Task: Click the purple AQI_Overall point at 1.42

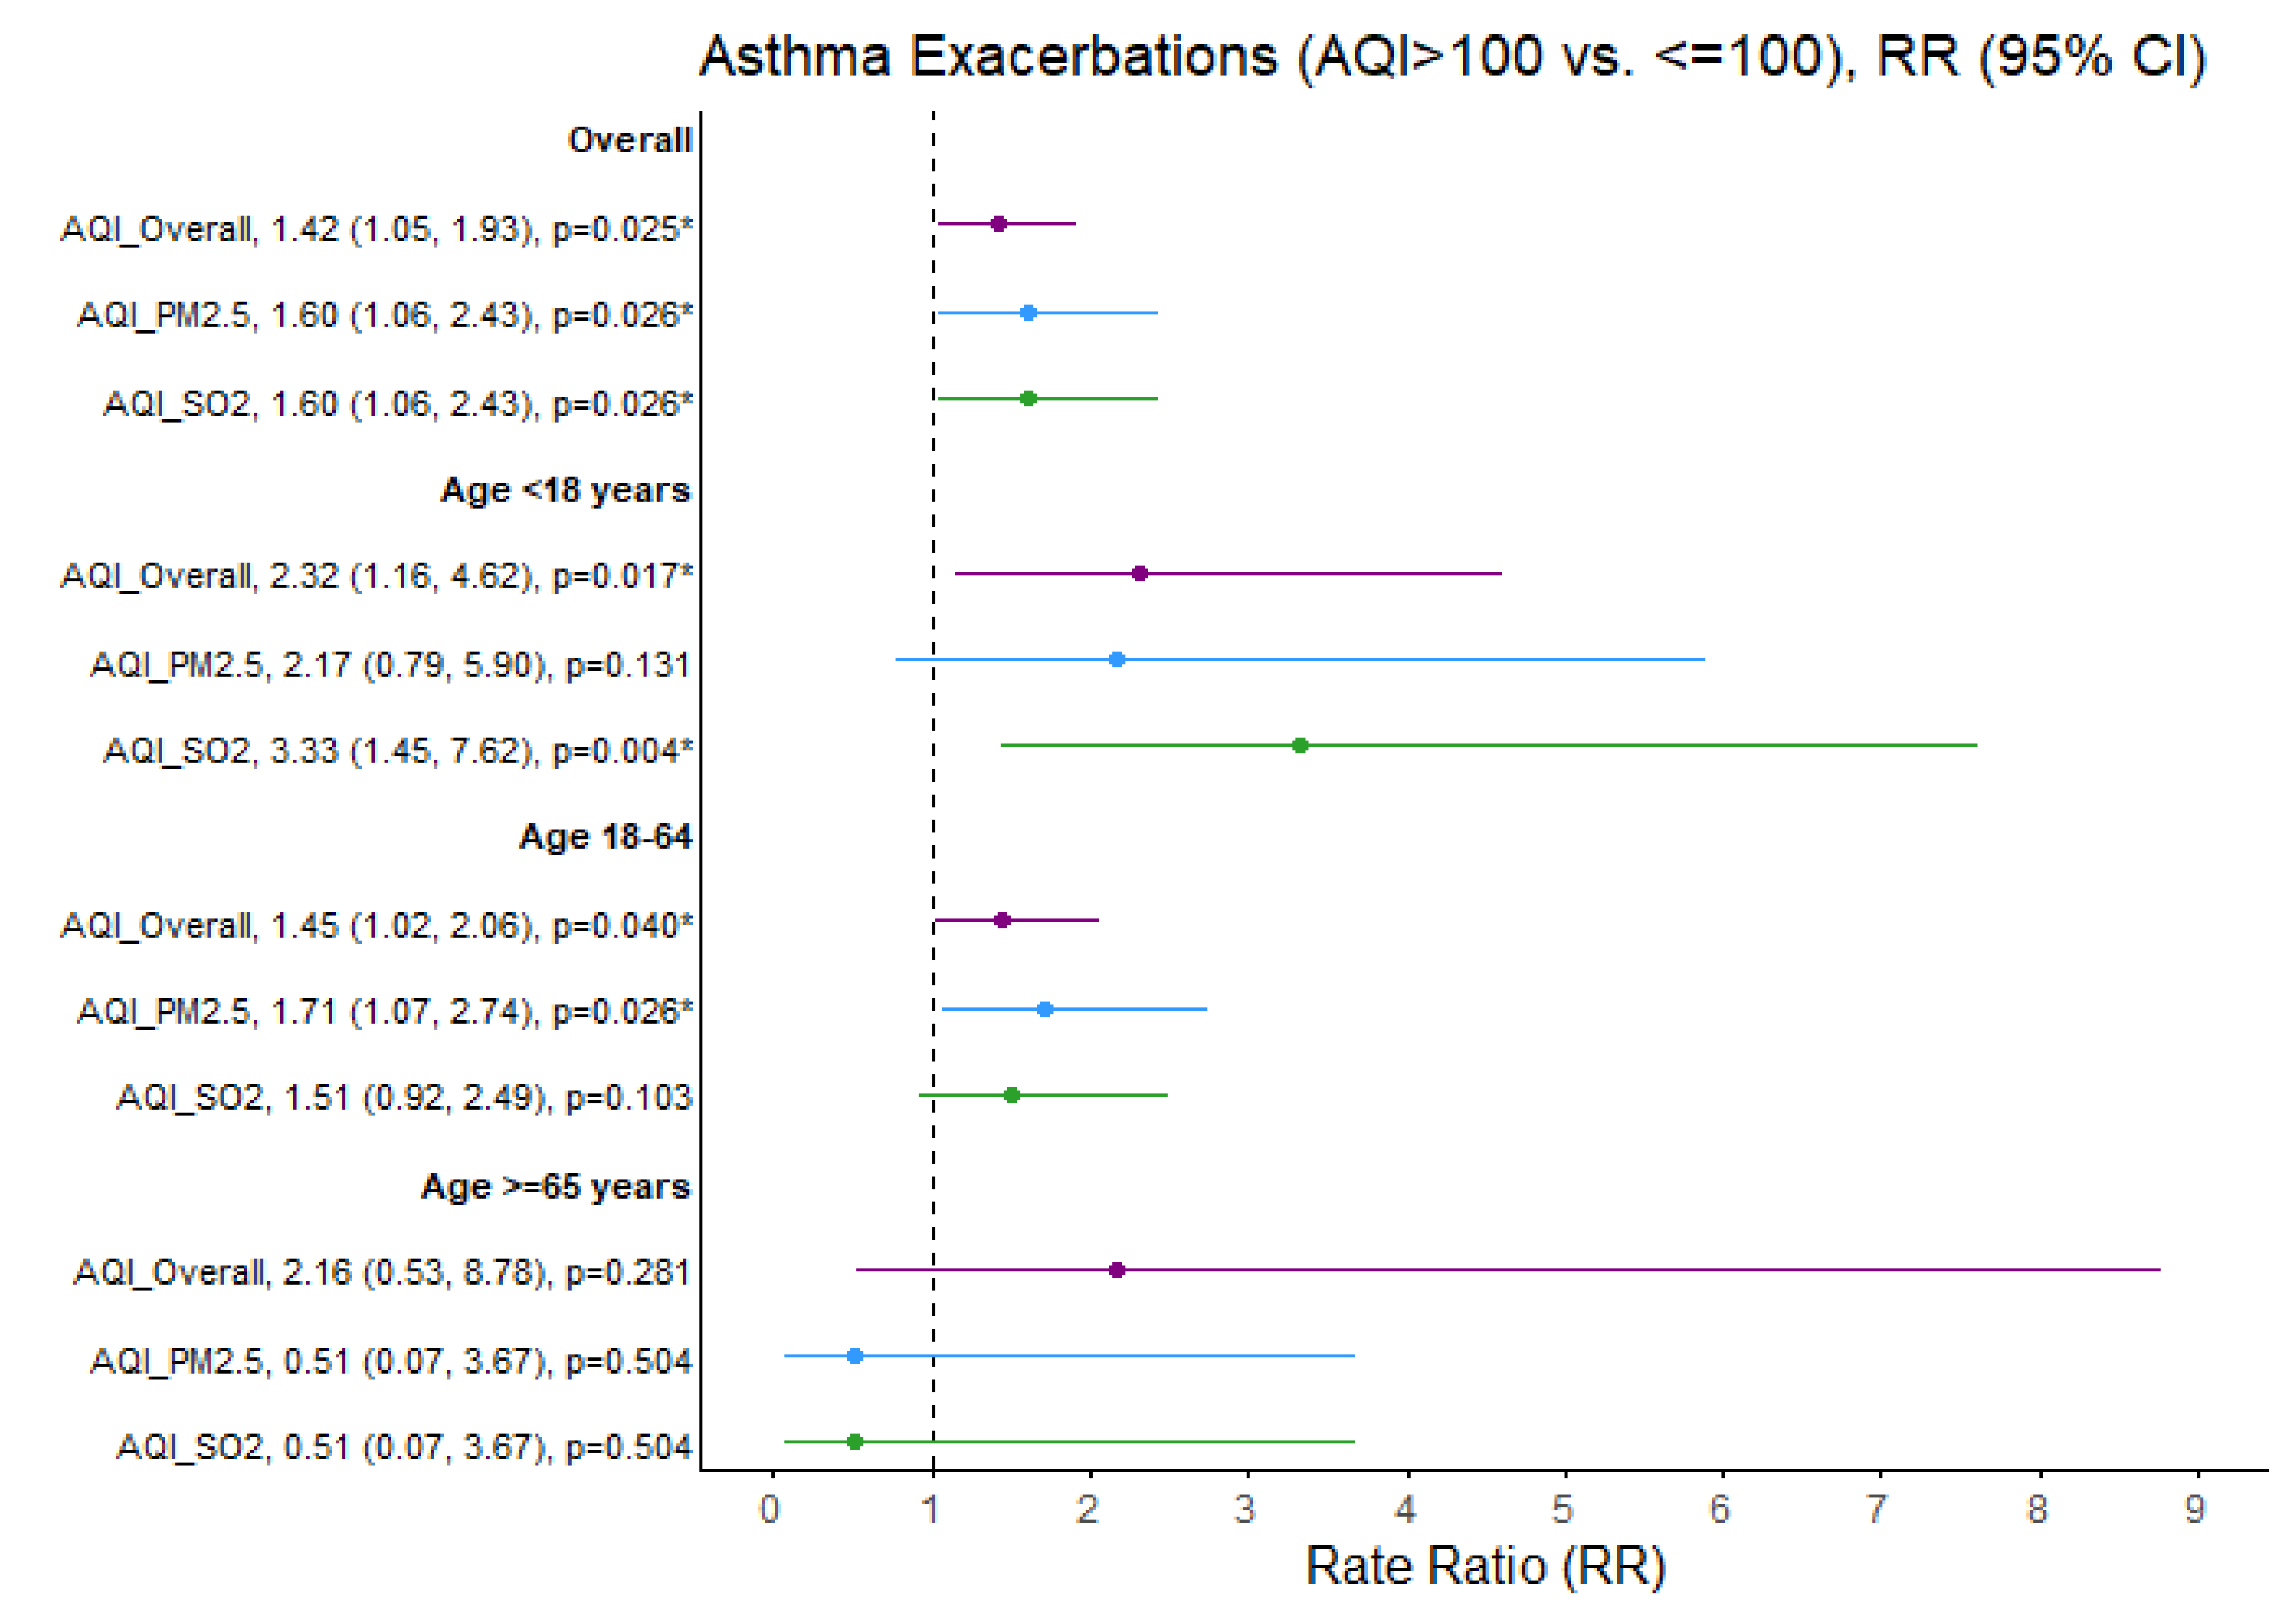Action: coord(998,224)
